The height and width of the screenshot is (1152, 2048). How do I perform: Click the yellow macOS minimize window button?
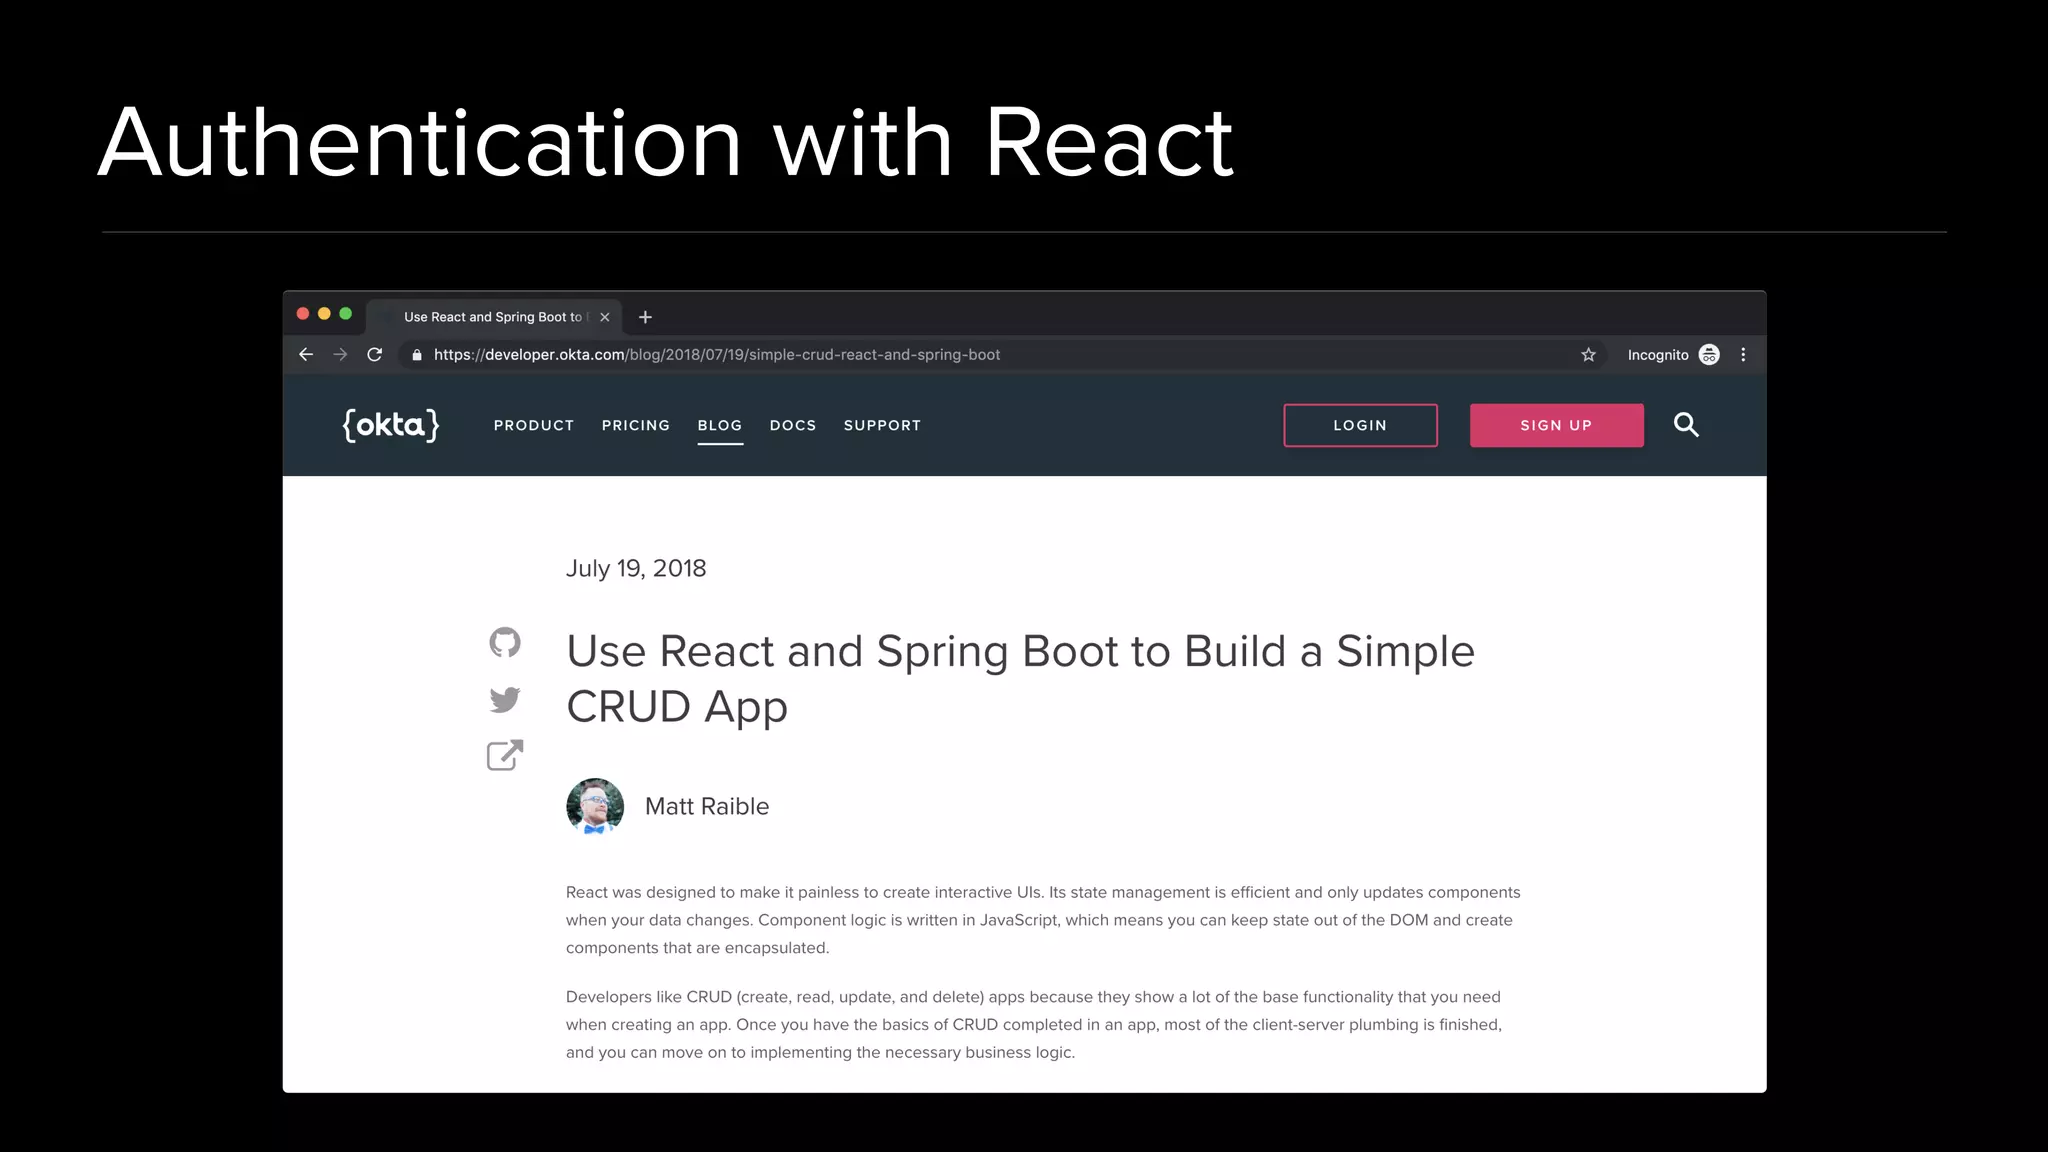324,314
